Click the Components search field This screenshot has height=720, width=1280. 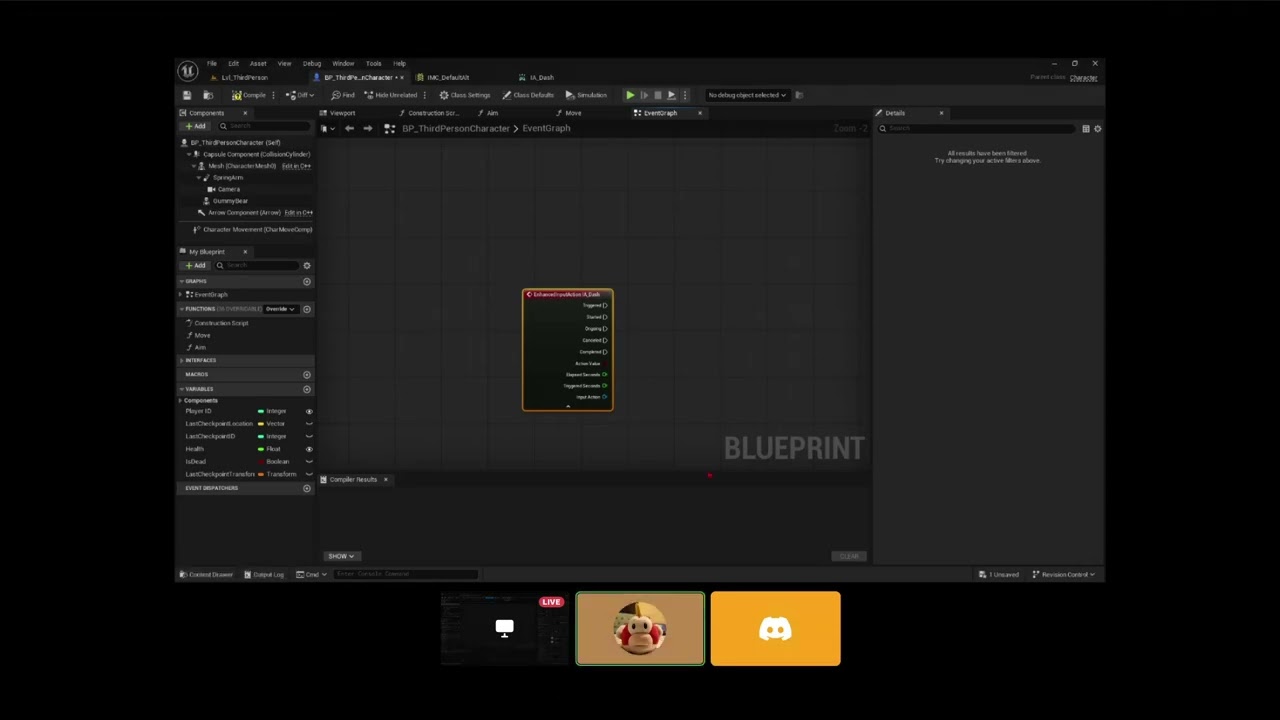[264, 127]
